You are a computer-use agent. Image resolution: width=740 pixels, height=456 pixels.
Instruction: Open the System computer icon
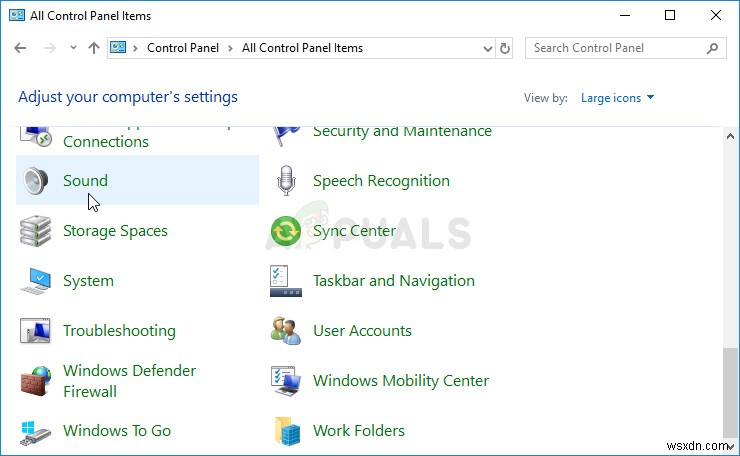tap(36, 281)
